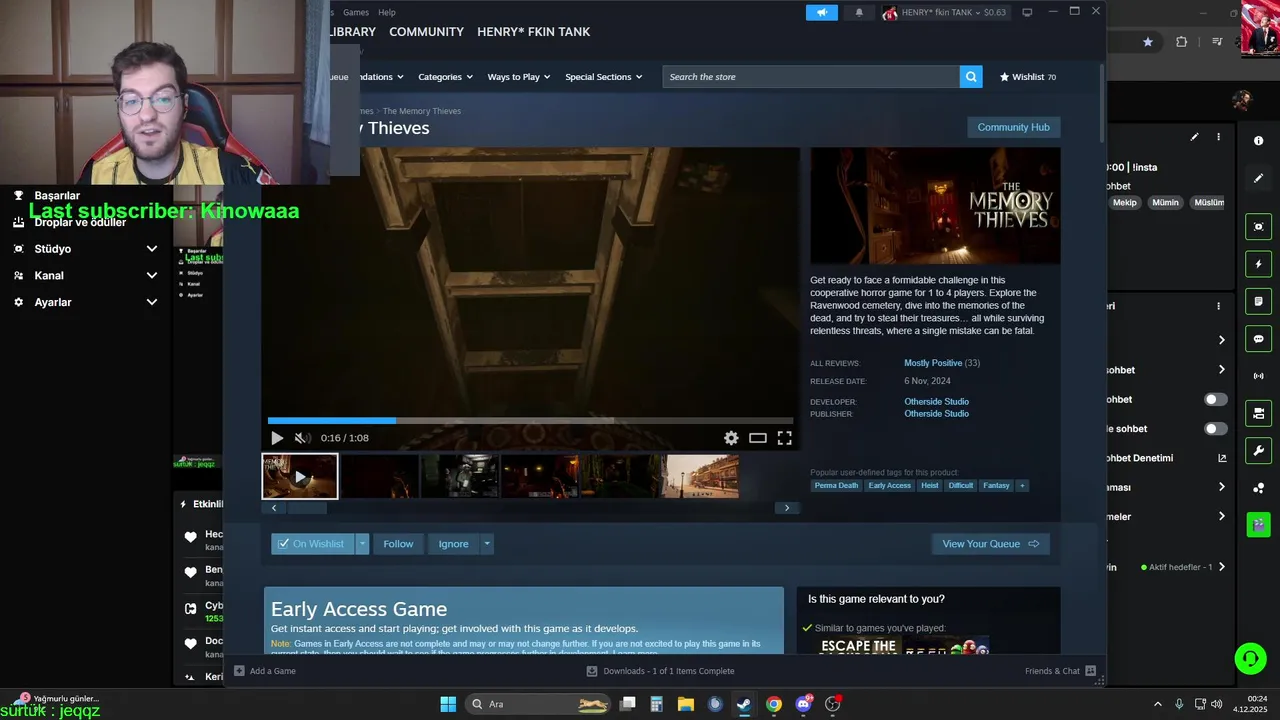Click the pencil edit icon in Twitch sidebar

tap(1258, 178)
